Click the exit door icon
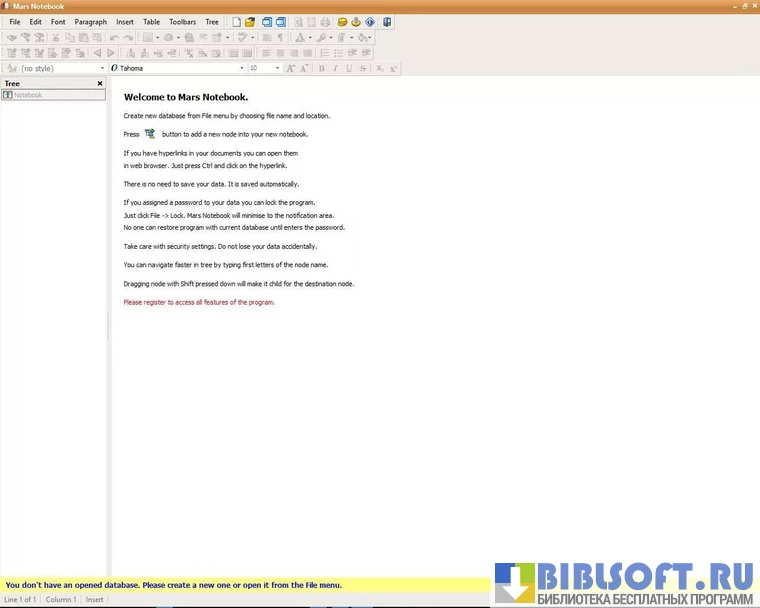Viewport: 760px width, 608px height. pos(387,22)
